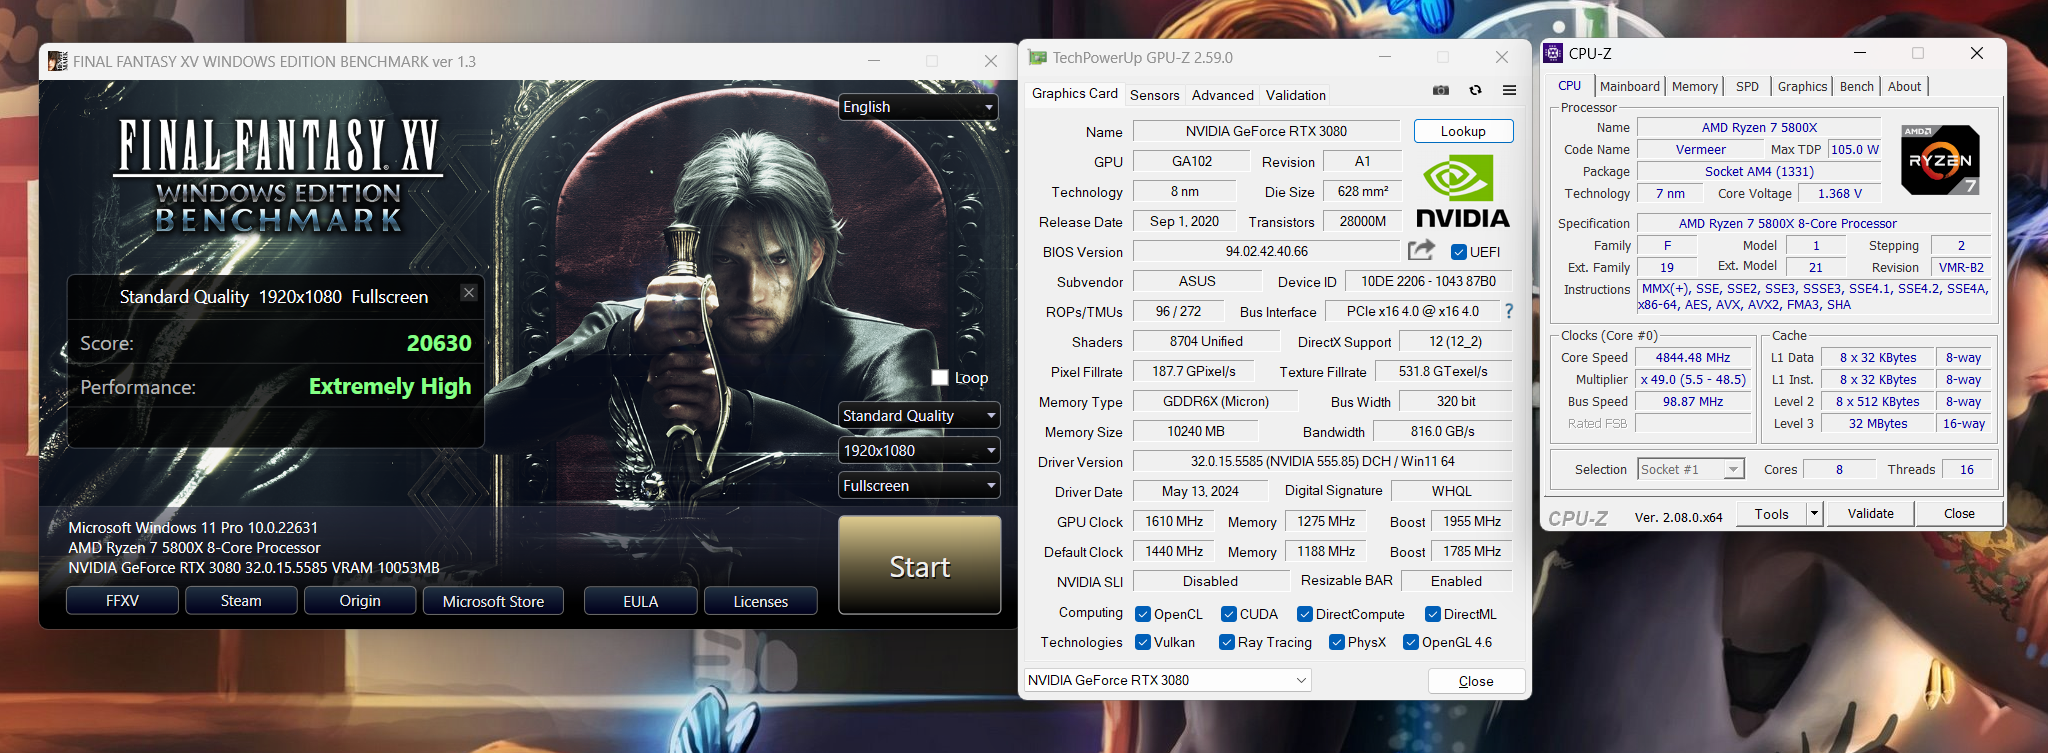Click the empty Rated FSB field in CPU-Z
Viewport: 2048px width, 753px height.
1693,423
